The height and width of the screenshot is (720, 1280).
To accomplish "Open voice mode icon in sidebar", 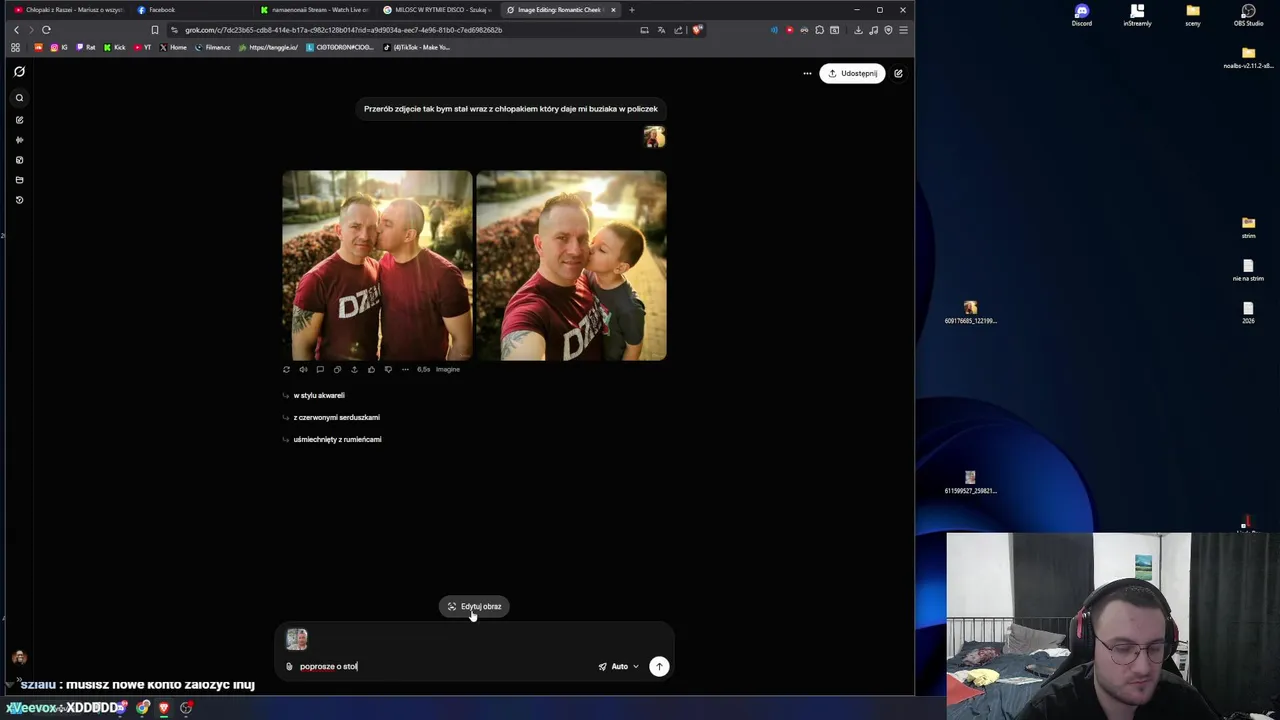I will pyautogui.click(x=19, y=140).
